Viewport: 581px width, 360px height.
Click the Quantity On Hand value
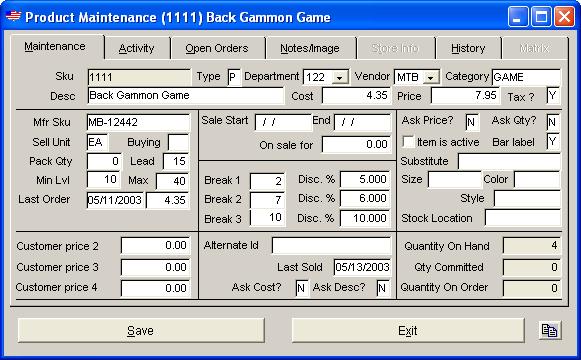[x=532, y=246]
